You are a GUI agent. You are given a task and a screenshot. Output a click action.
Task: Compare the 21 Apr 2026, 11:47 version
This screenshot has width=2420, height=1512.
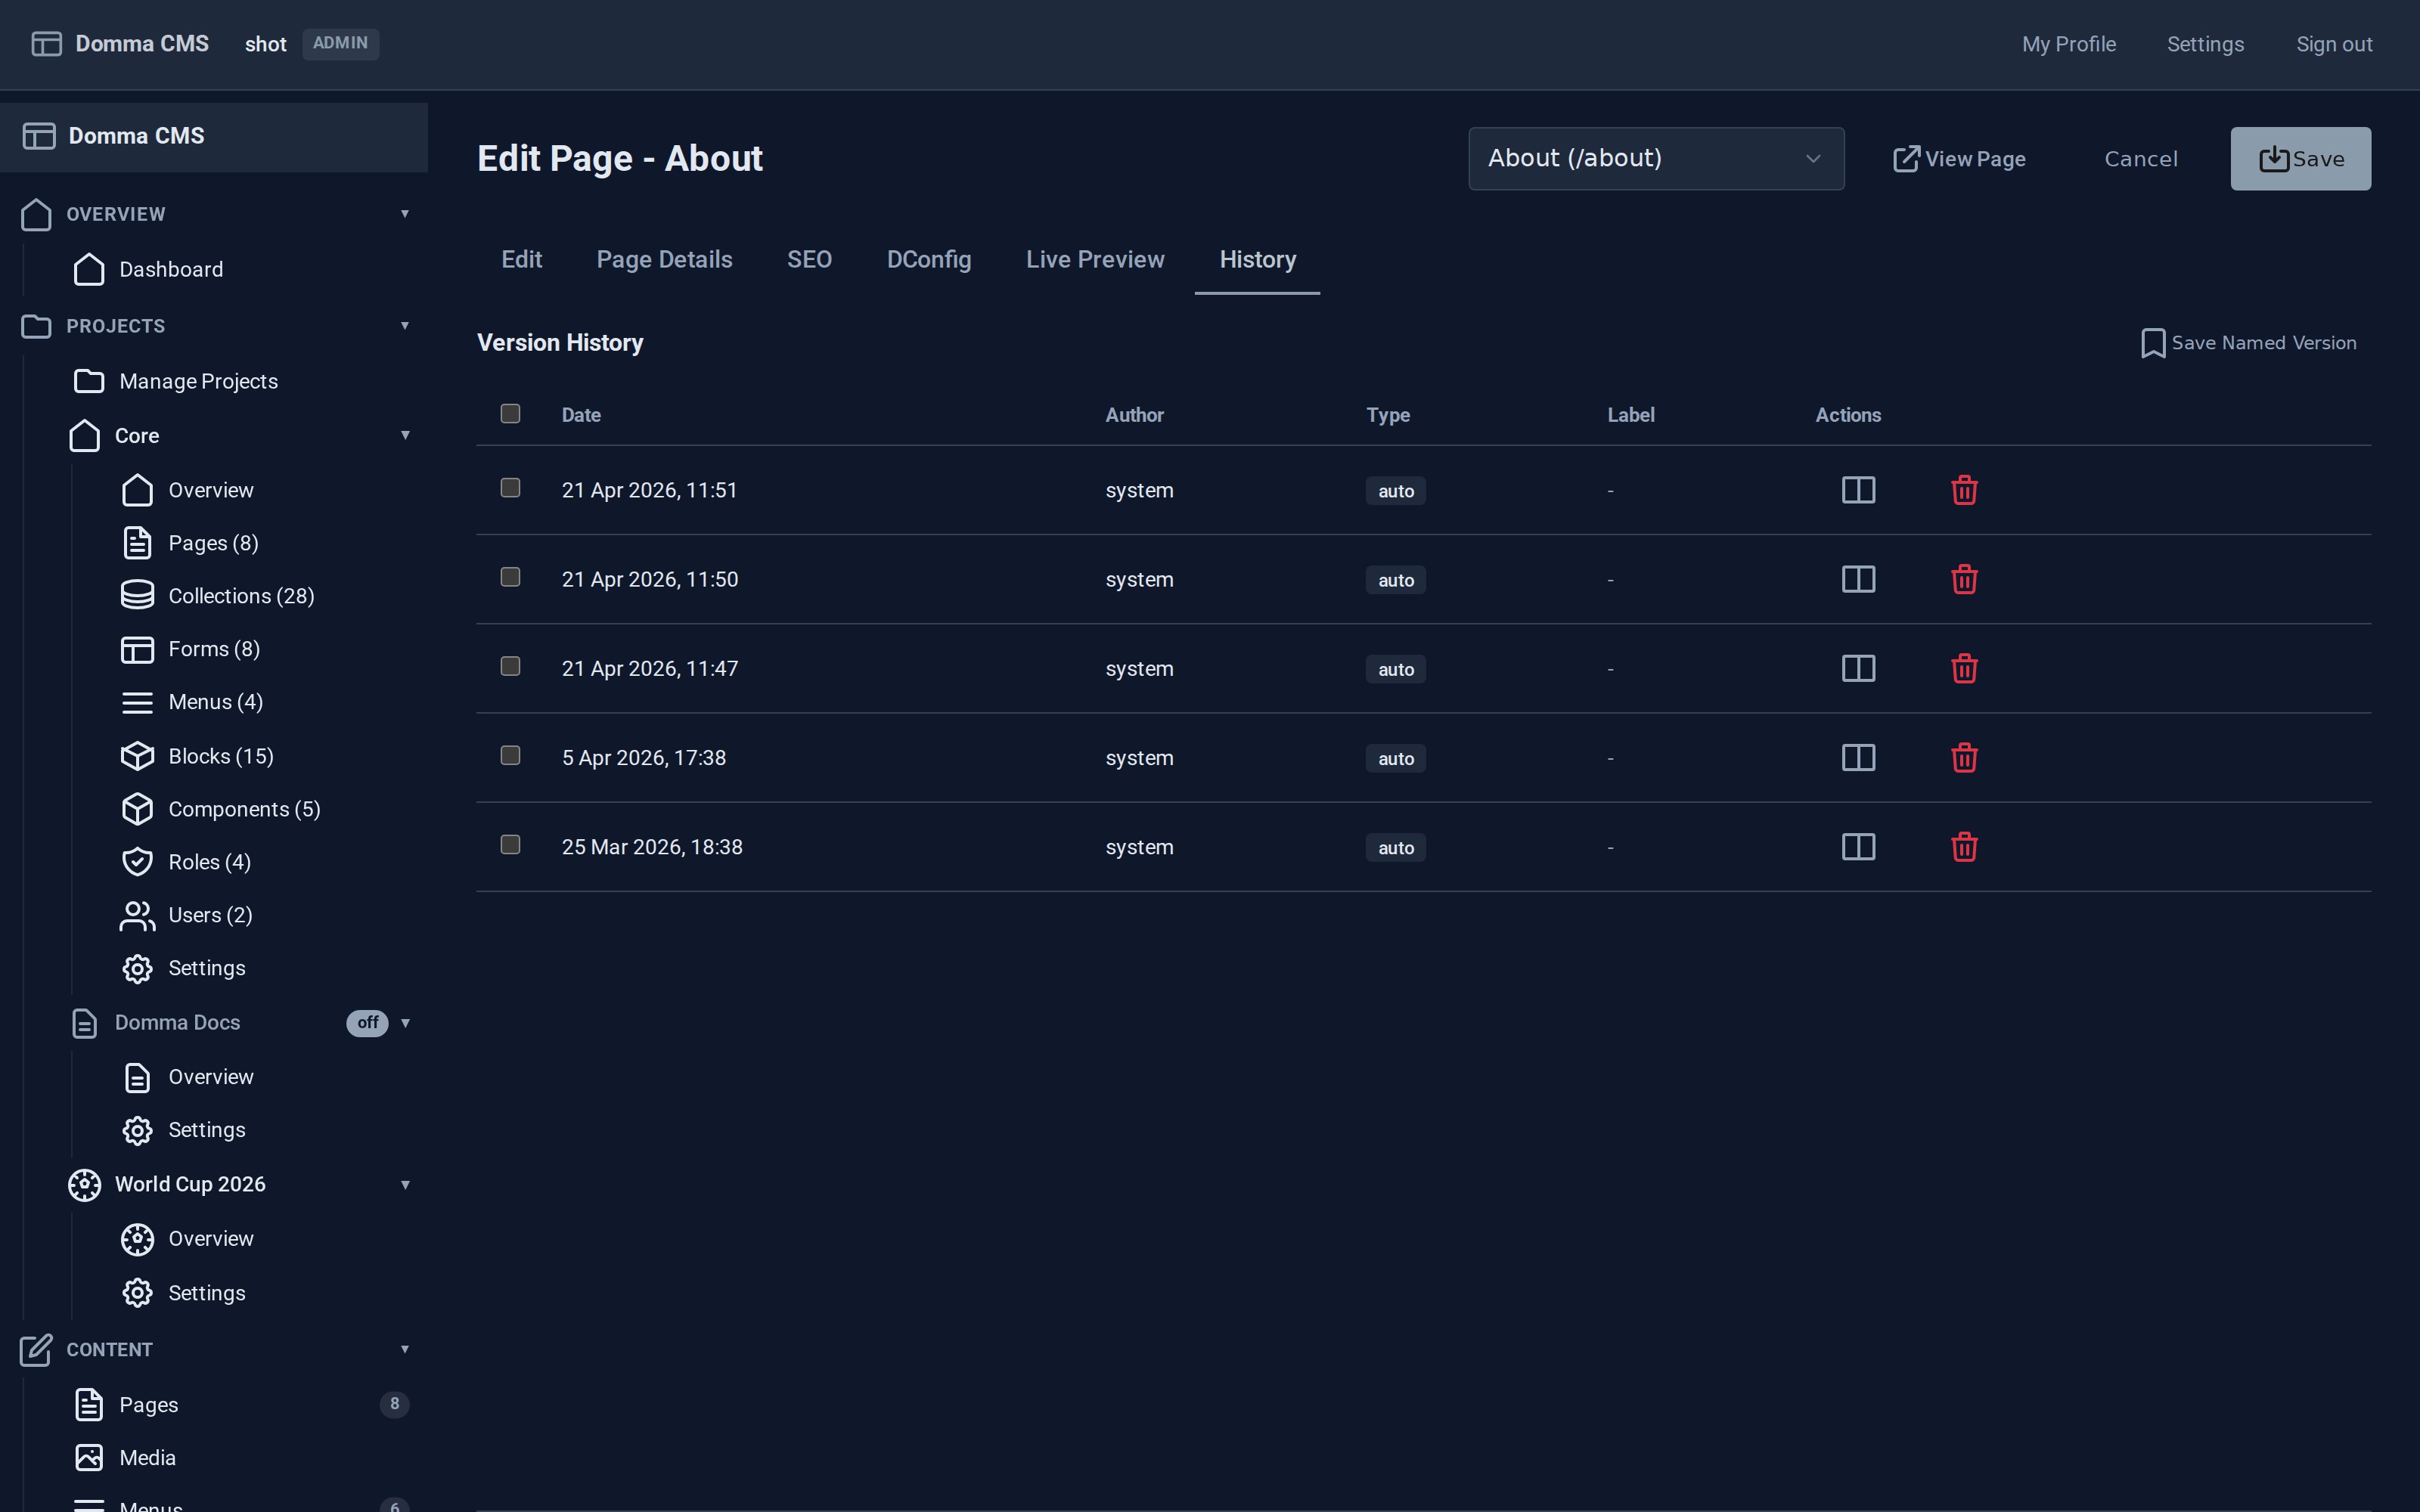point(1858,668)
